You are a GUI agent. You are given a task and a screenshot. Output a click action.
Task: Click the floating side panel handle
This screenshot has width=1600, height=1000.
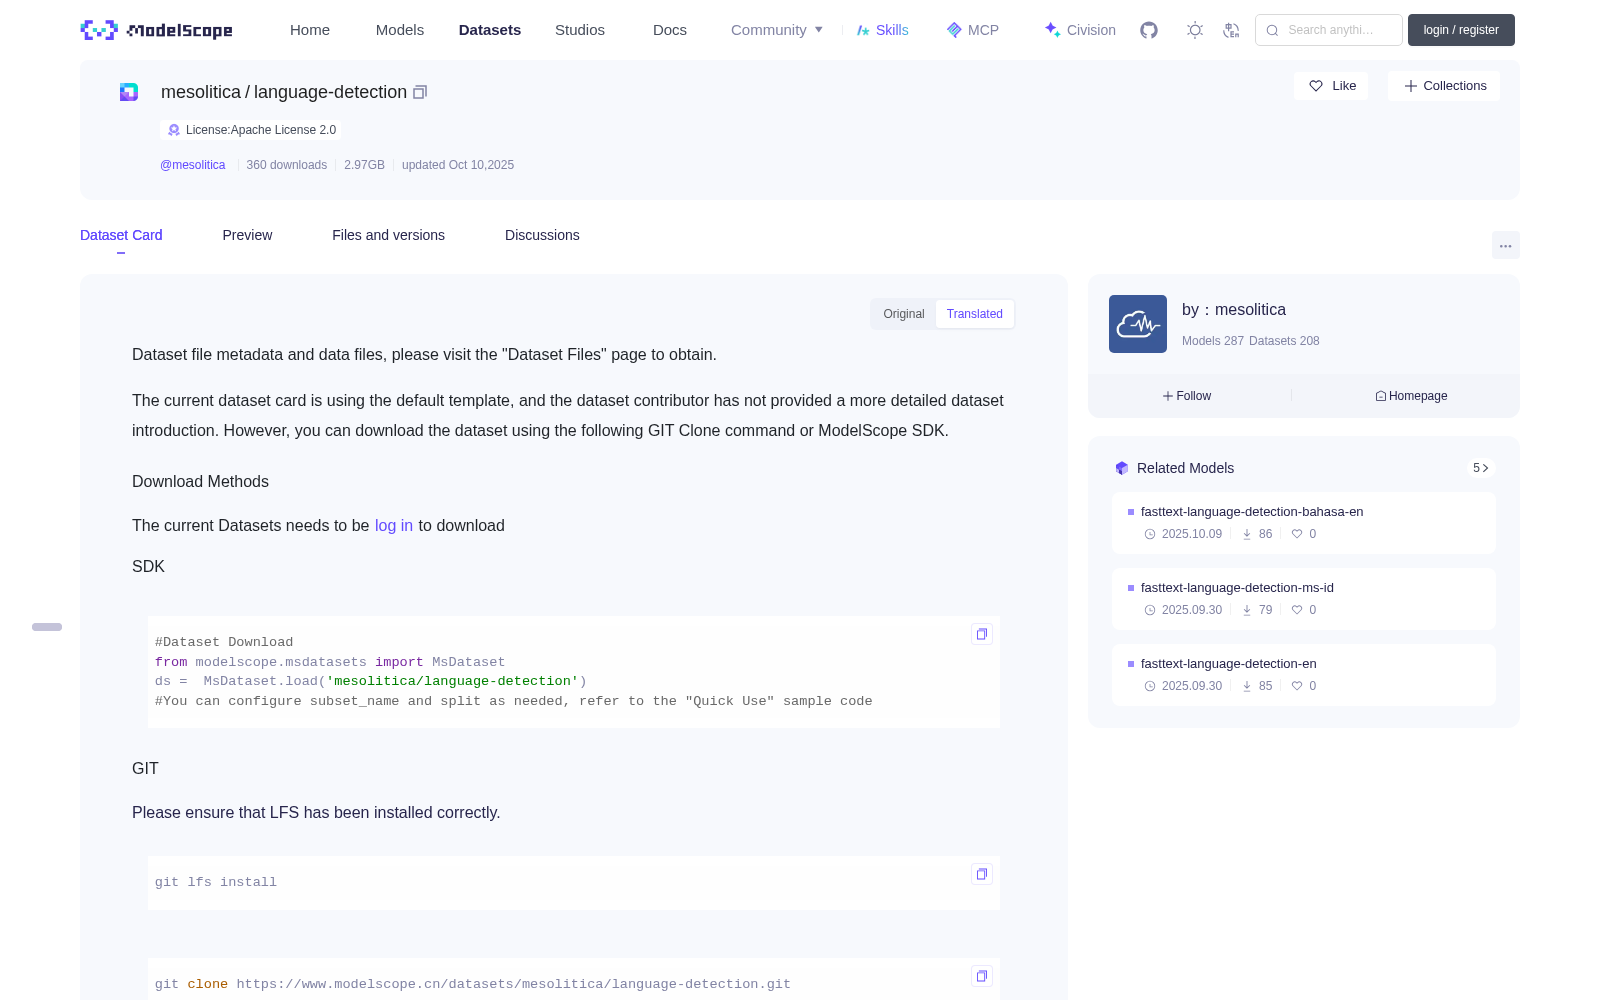pyautogui.click(x=47, y=627)
